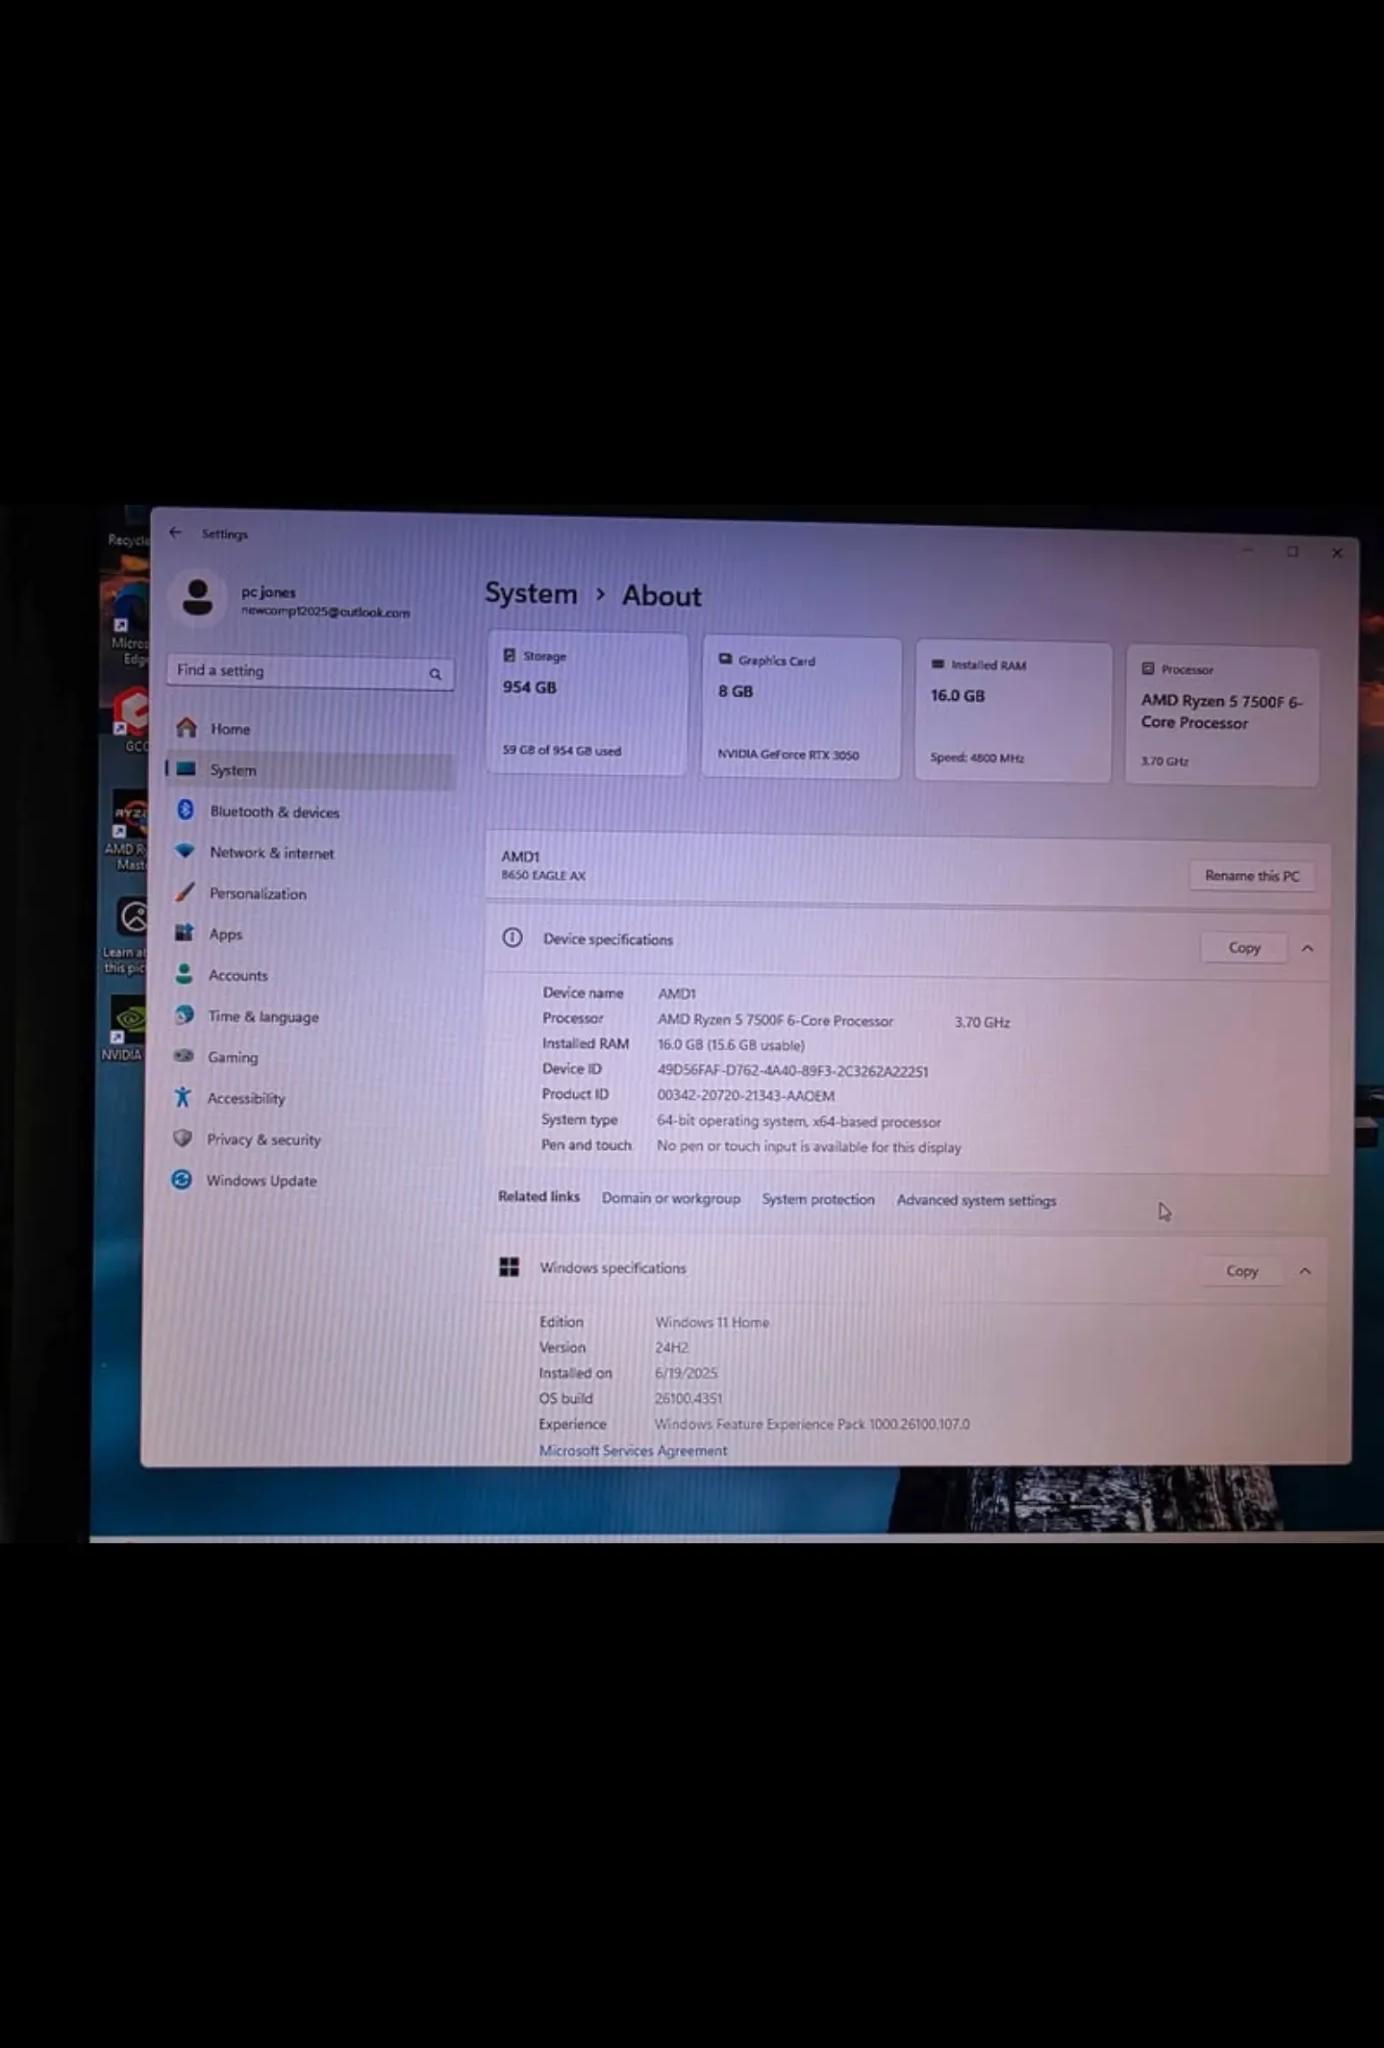
Task: Click the search magnifier icon
Action: (x=435, y=674)
